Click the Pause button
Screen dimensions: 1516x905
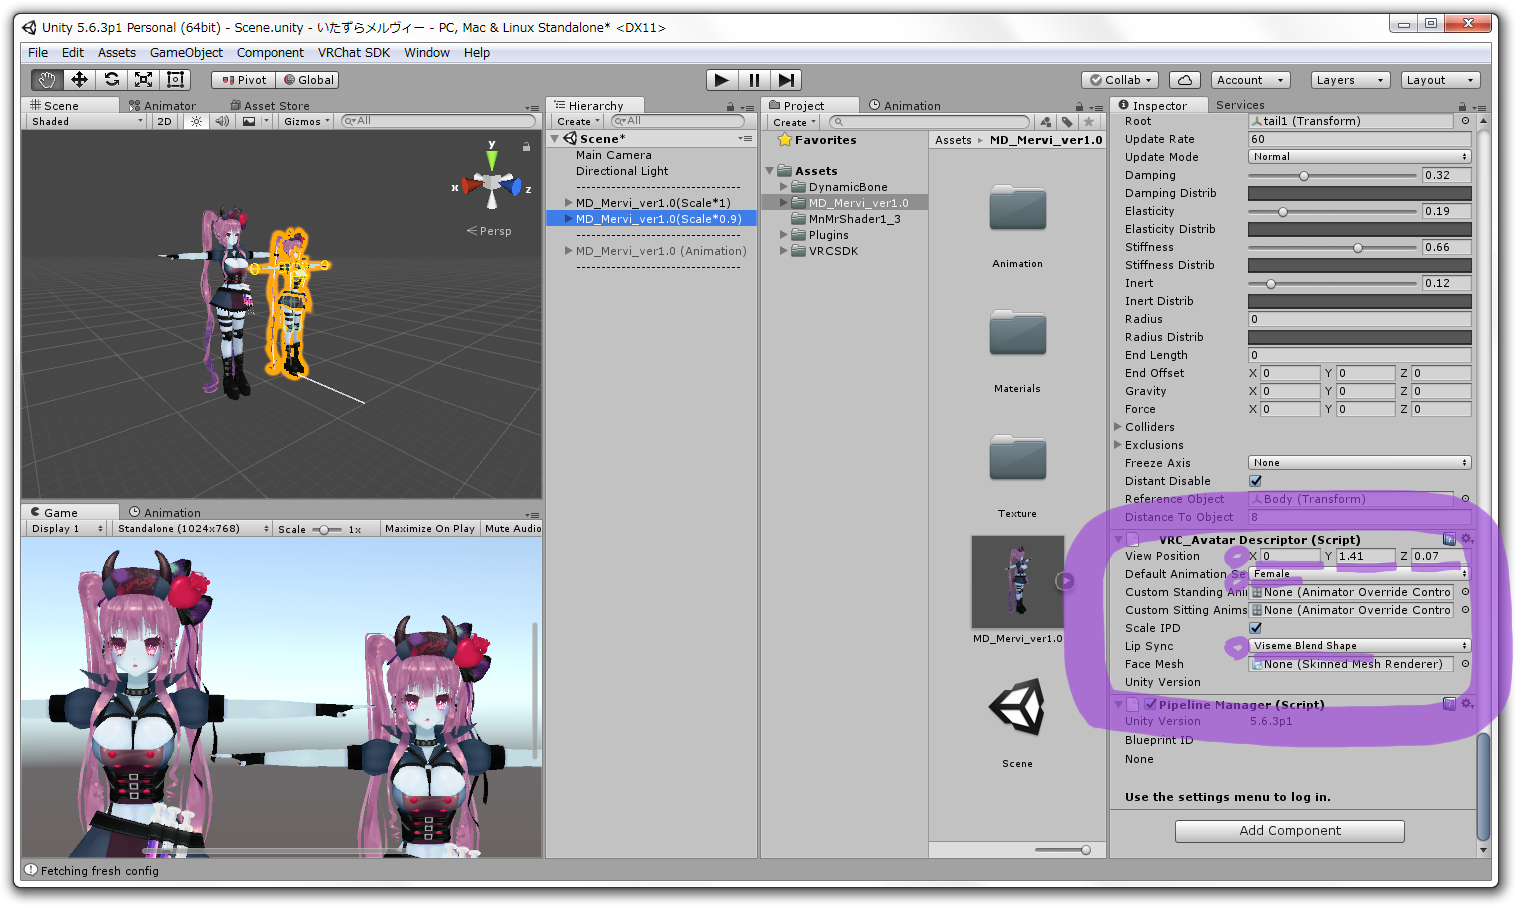(x=754, y=80)
